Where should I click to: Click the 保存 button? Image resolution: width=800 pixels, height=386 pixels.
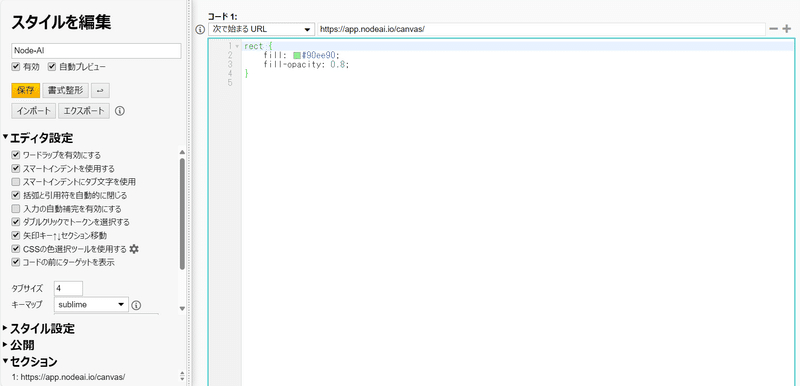(x=26, y=91)
